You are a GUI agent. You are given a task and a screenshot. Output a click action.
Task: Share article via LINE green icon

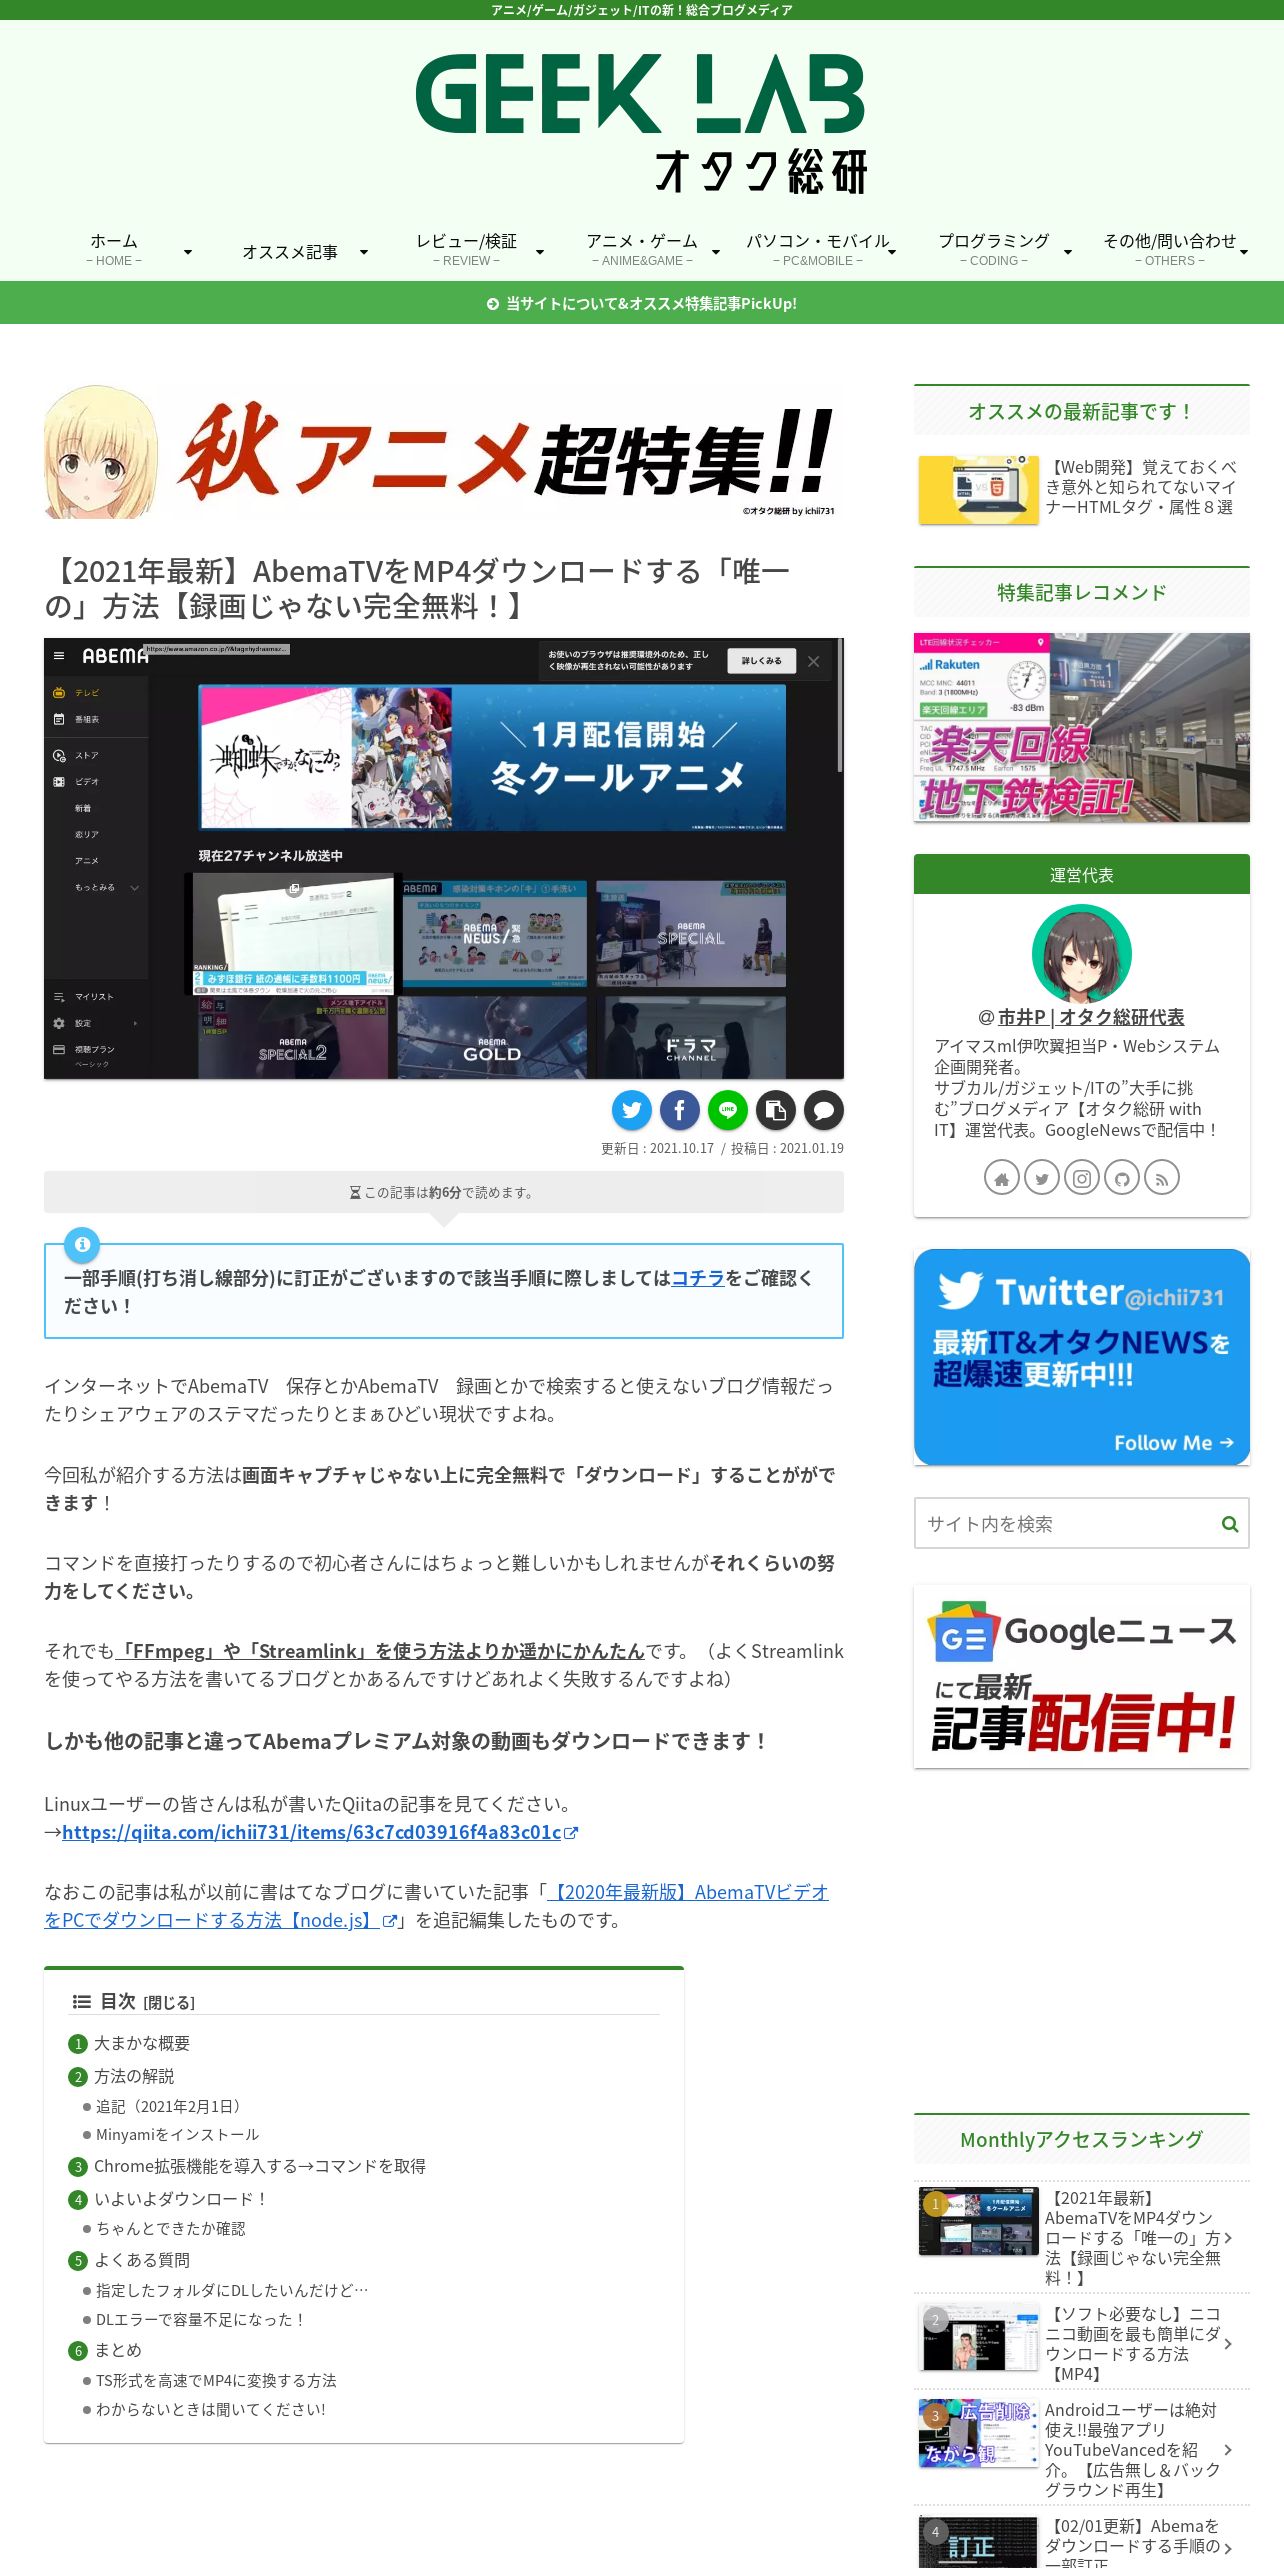tap(728, 1109)
